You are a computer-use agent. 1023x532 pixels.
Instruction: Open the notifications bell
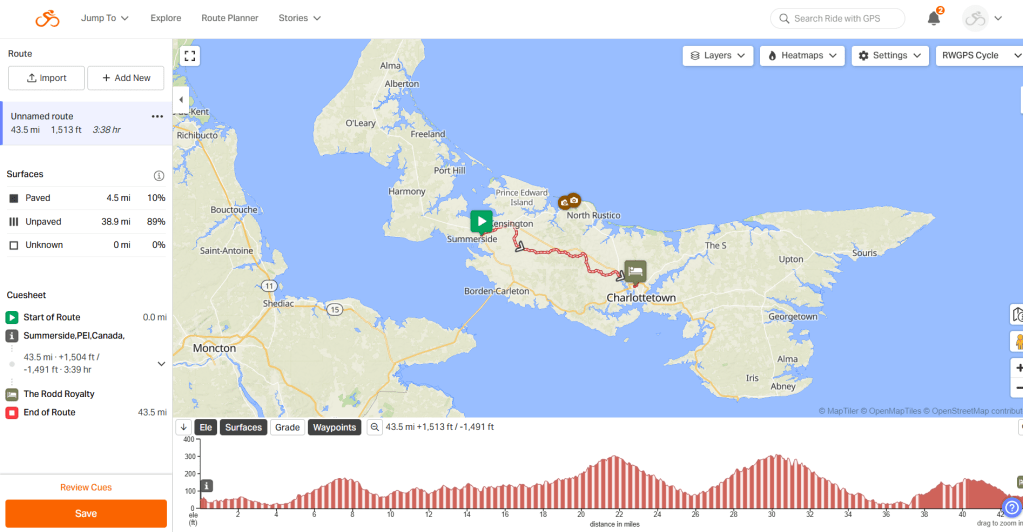(933, 18)
